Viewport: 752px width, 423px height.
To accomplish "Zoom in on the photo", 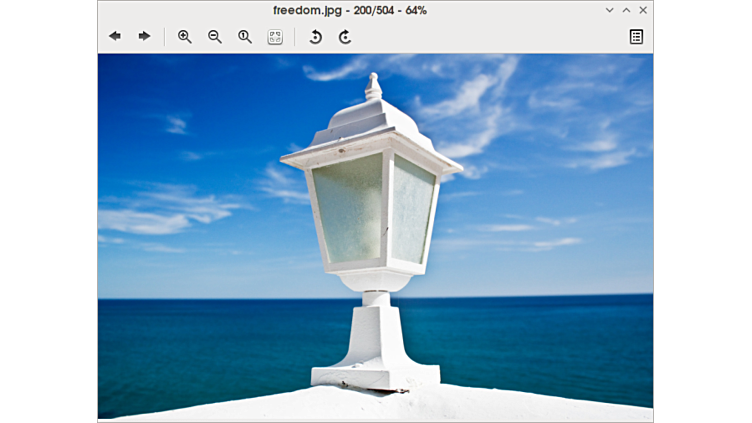I will [x=185, y=36].
